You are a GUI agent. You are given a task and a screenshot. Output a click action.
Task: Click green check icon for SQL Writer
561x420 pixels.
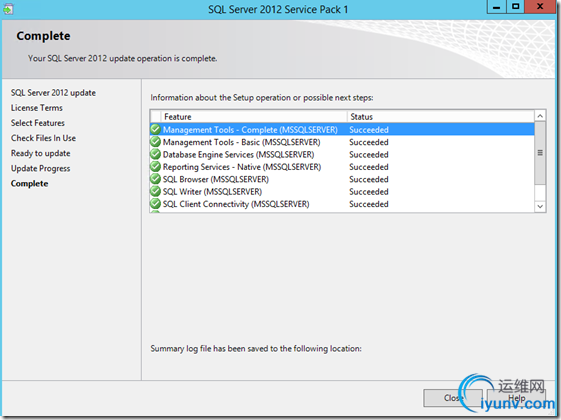pyautogui.click(x=155, y=191)
